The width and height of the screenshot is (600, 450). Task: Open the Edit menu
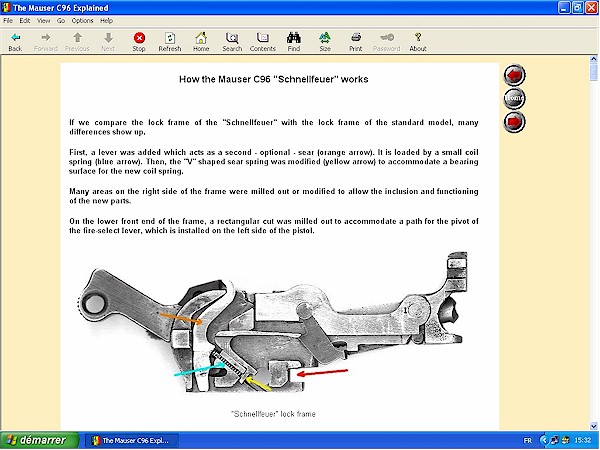coord(25,21)
